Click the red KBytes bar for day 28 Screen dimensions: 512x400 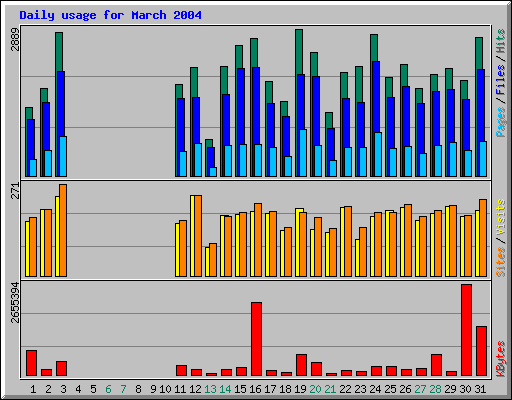point(436,365)
